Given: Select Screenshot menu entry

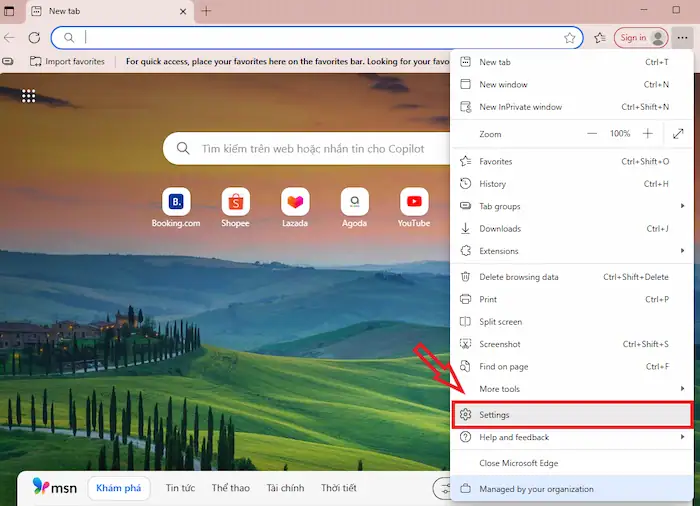Looking at the screenshot, I should [x=572, y=344].
